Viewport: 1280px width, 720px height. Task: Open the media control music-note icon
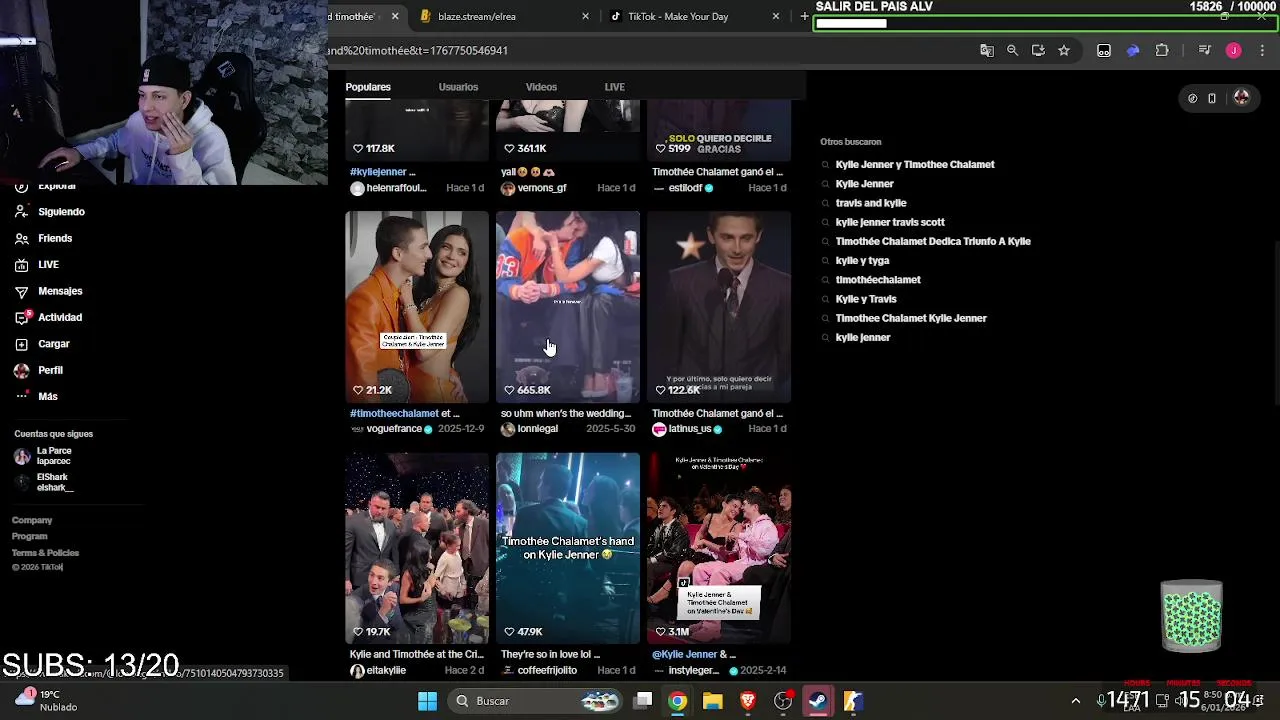1205,50
